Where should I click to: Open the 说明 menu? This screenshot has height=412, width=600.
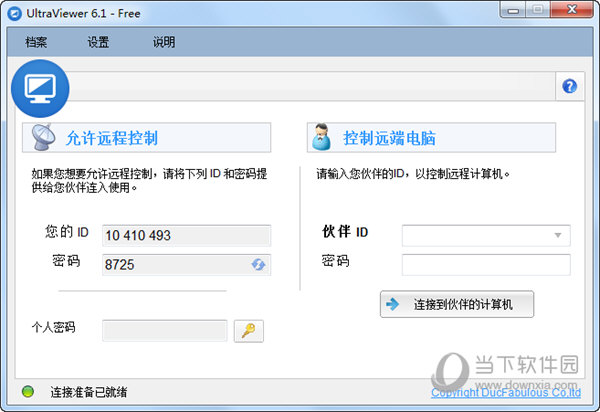coord(164,42)
